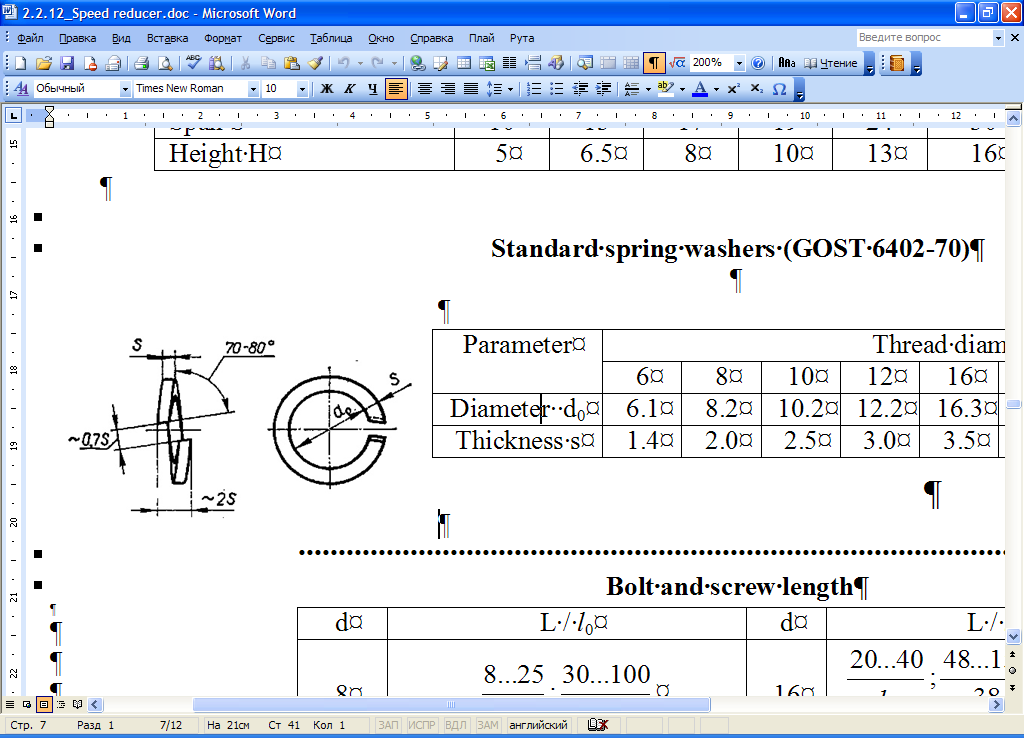Create a new blank document
Viewport: 1024px width, 738px height.
[20, 63]
